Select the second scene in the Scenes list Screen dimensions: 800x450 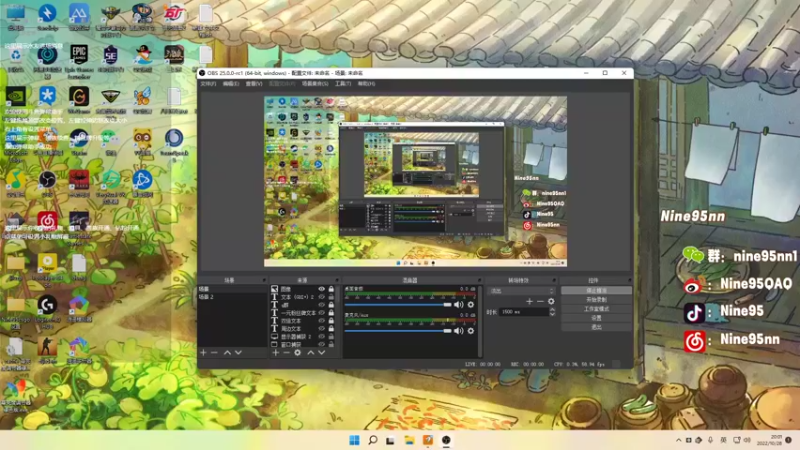pyautogui.click(x=232, y=297)
